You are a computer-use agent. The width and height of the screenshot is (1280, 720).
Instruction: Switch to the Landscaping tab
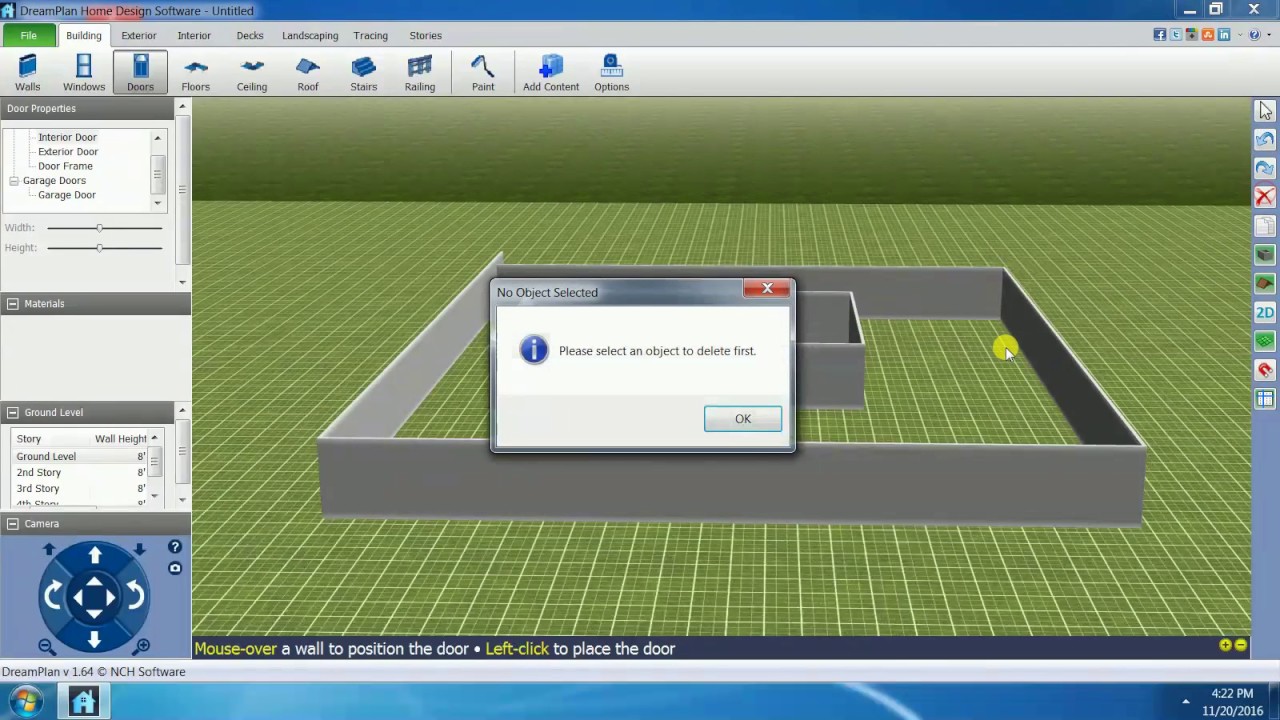(310, 35)
